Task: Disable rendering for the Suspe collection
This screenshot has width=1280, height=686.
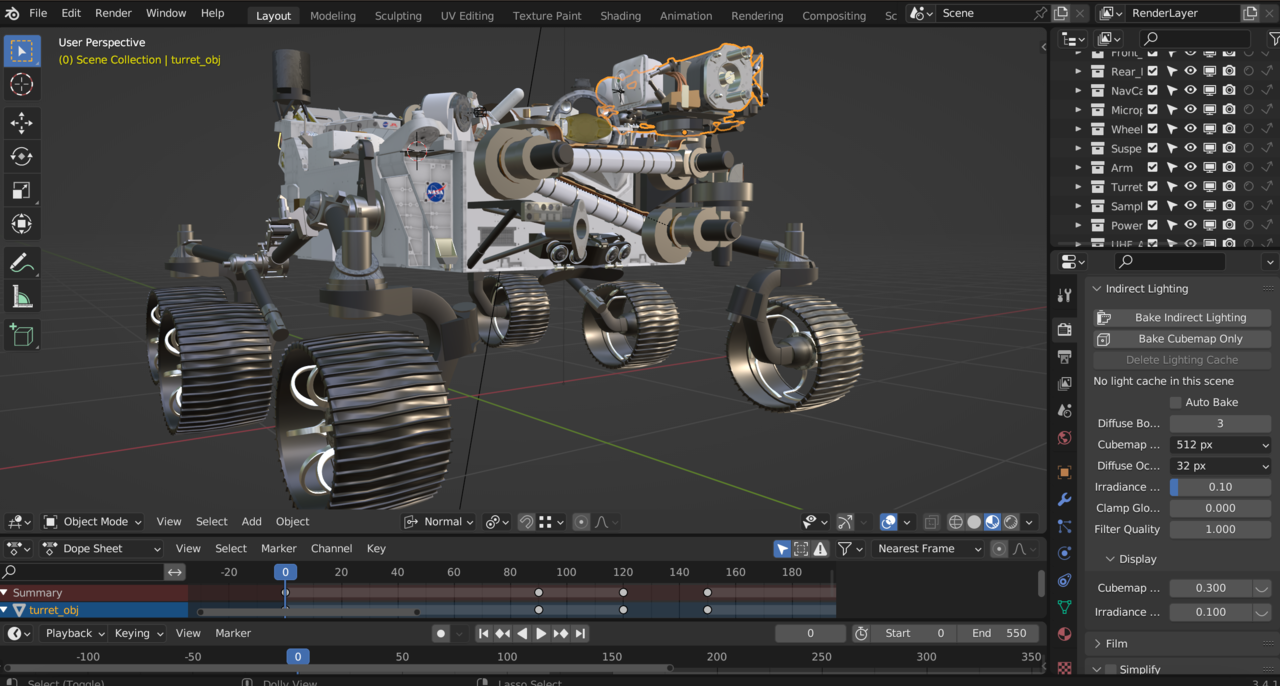Action: point(1229,148)
